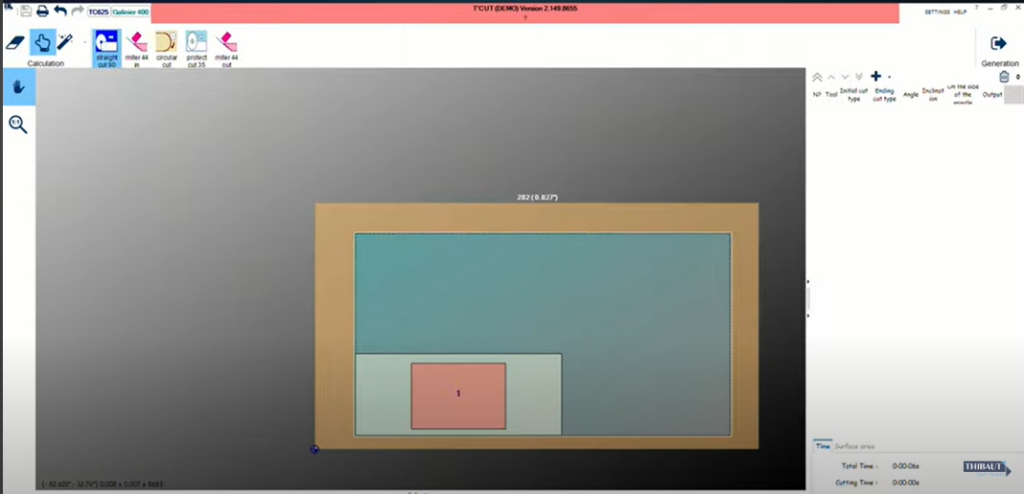Image resolution: width=1024 pixels, height=494 pixels.
Task: Select the miter 44 in tool
Action: [x=137, y=46]
